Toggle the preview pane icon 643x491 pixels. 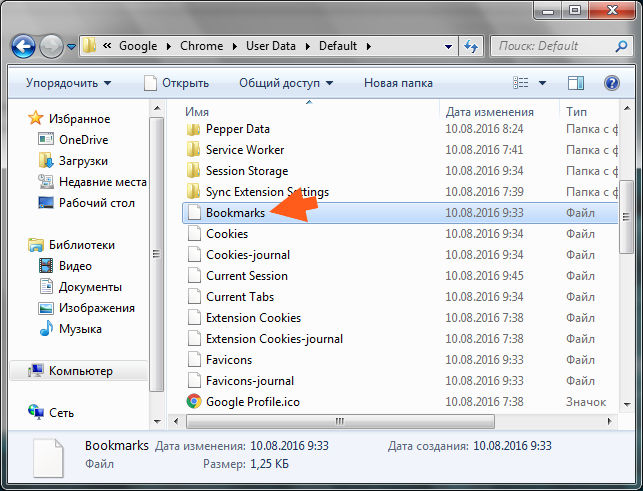(x=576, y=83)
